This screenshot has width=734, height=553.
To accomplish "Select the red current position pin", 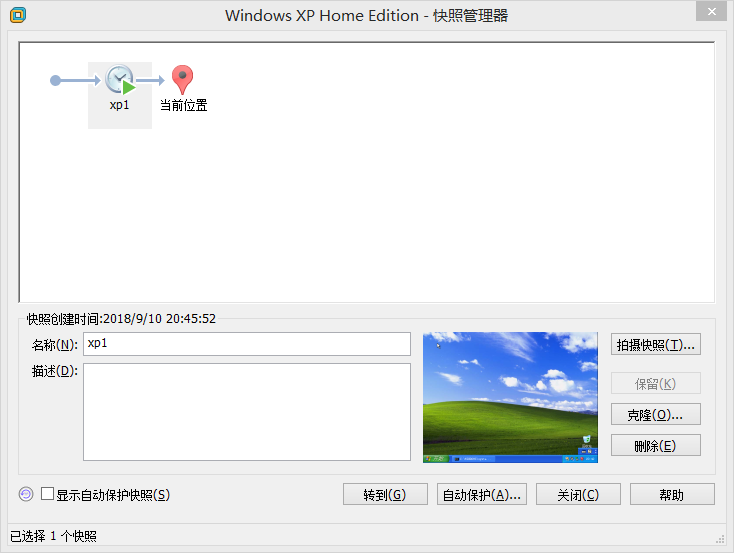I will (183, 80).
